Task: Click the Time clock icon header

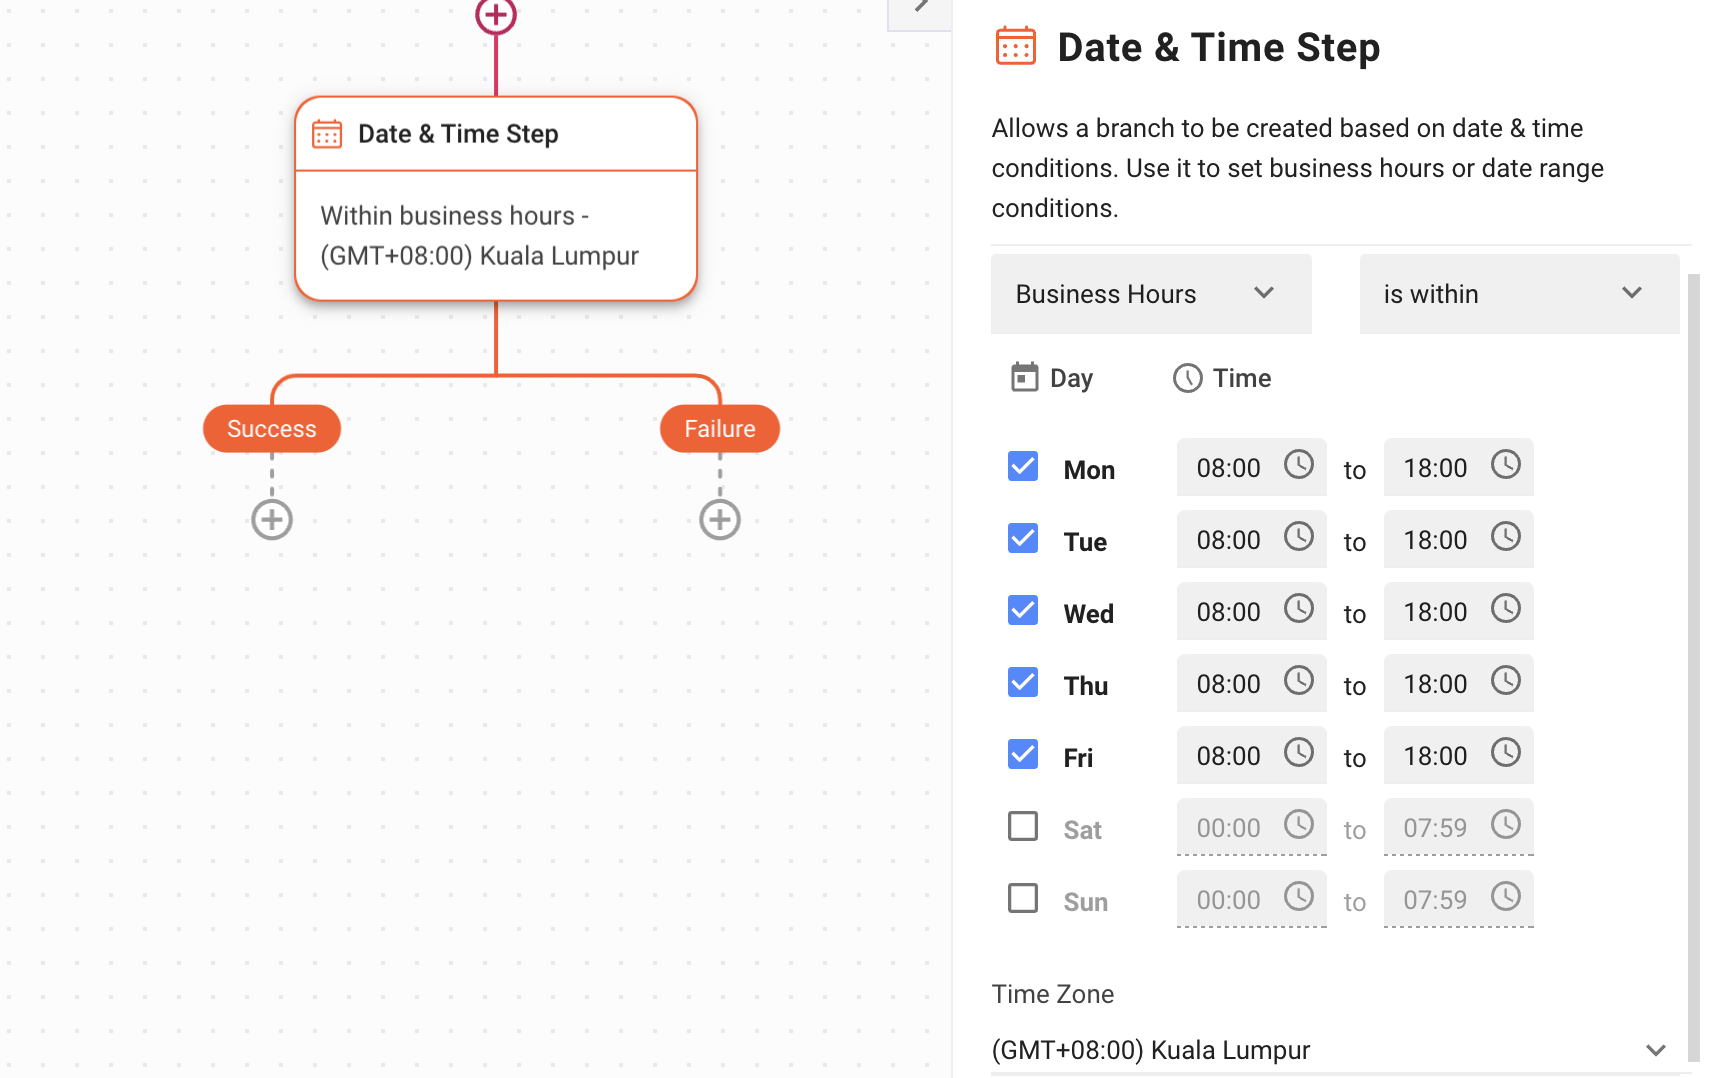Action: coord(1187,378)
